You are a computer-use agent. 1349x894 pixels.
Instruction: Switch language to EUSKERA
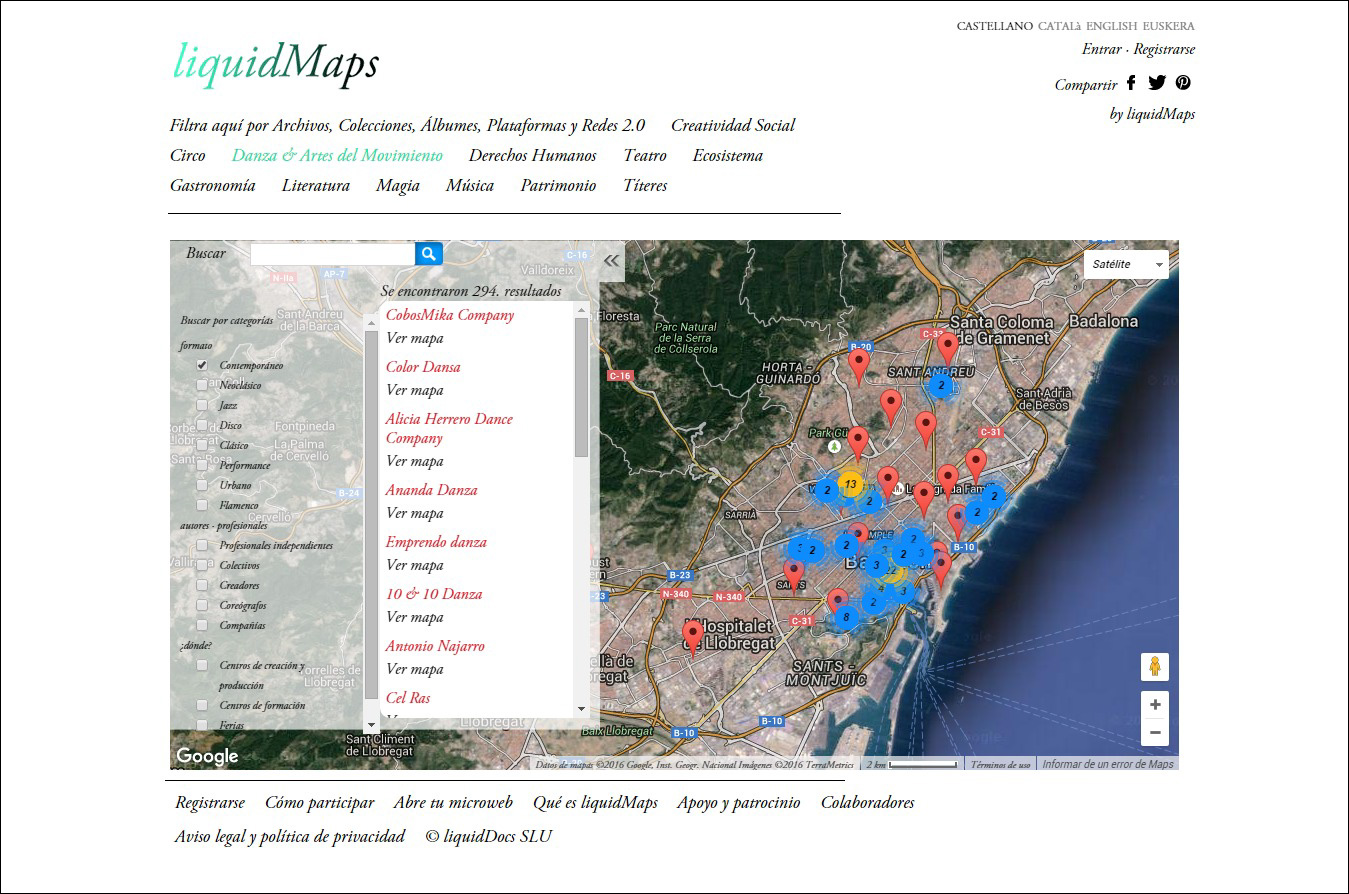[x=1168, y=26]
